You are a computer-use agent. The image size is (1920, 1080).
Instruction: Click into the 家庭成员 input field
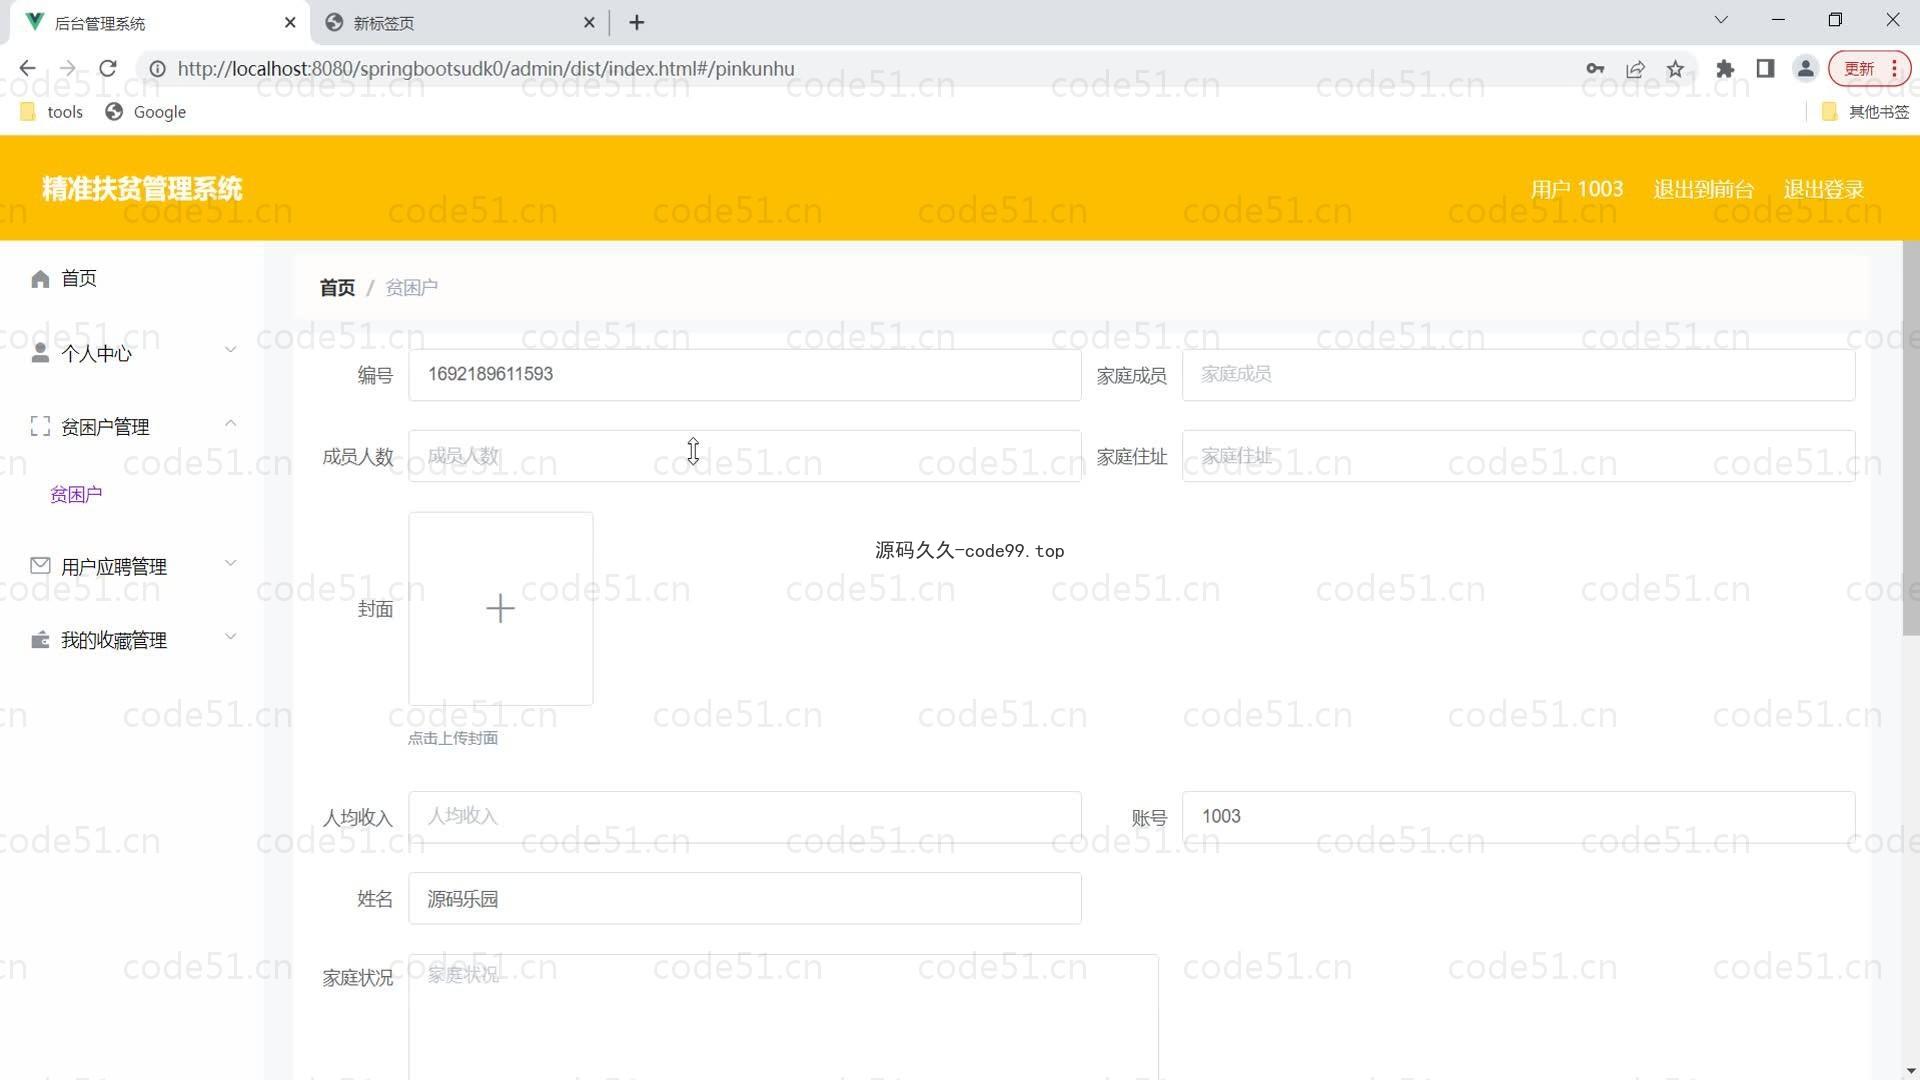[1518, 375]
